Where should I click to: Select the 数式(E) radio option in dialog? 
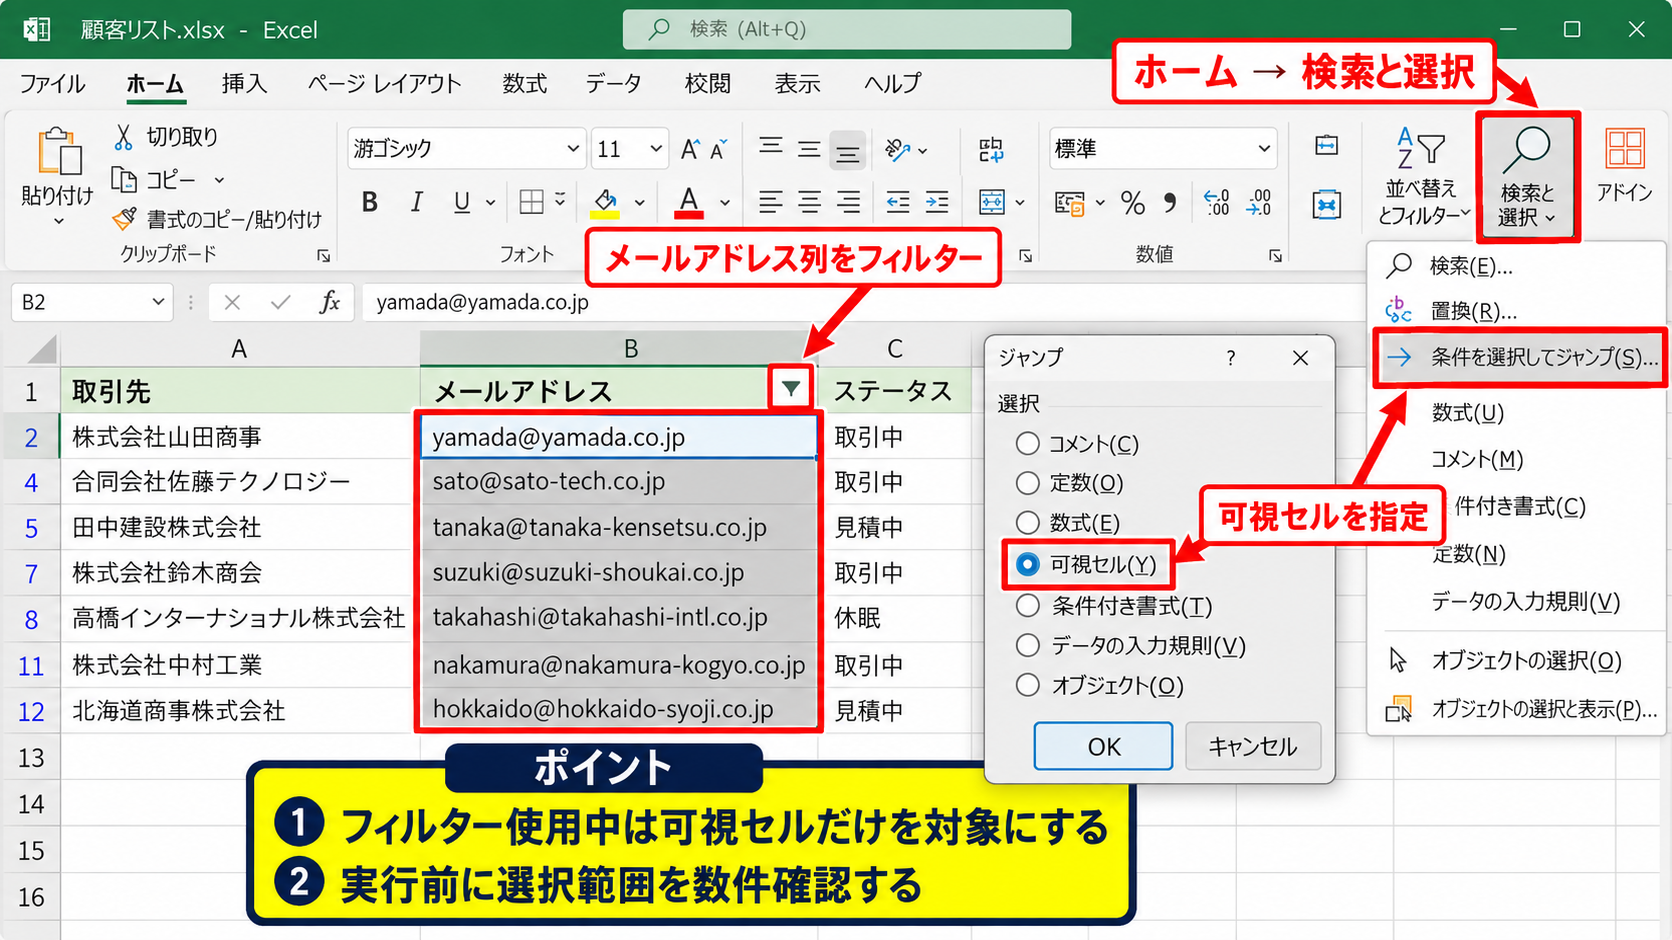pyautogui.click(x=1027, y=523)
